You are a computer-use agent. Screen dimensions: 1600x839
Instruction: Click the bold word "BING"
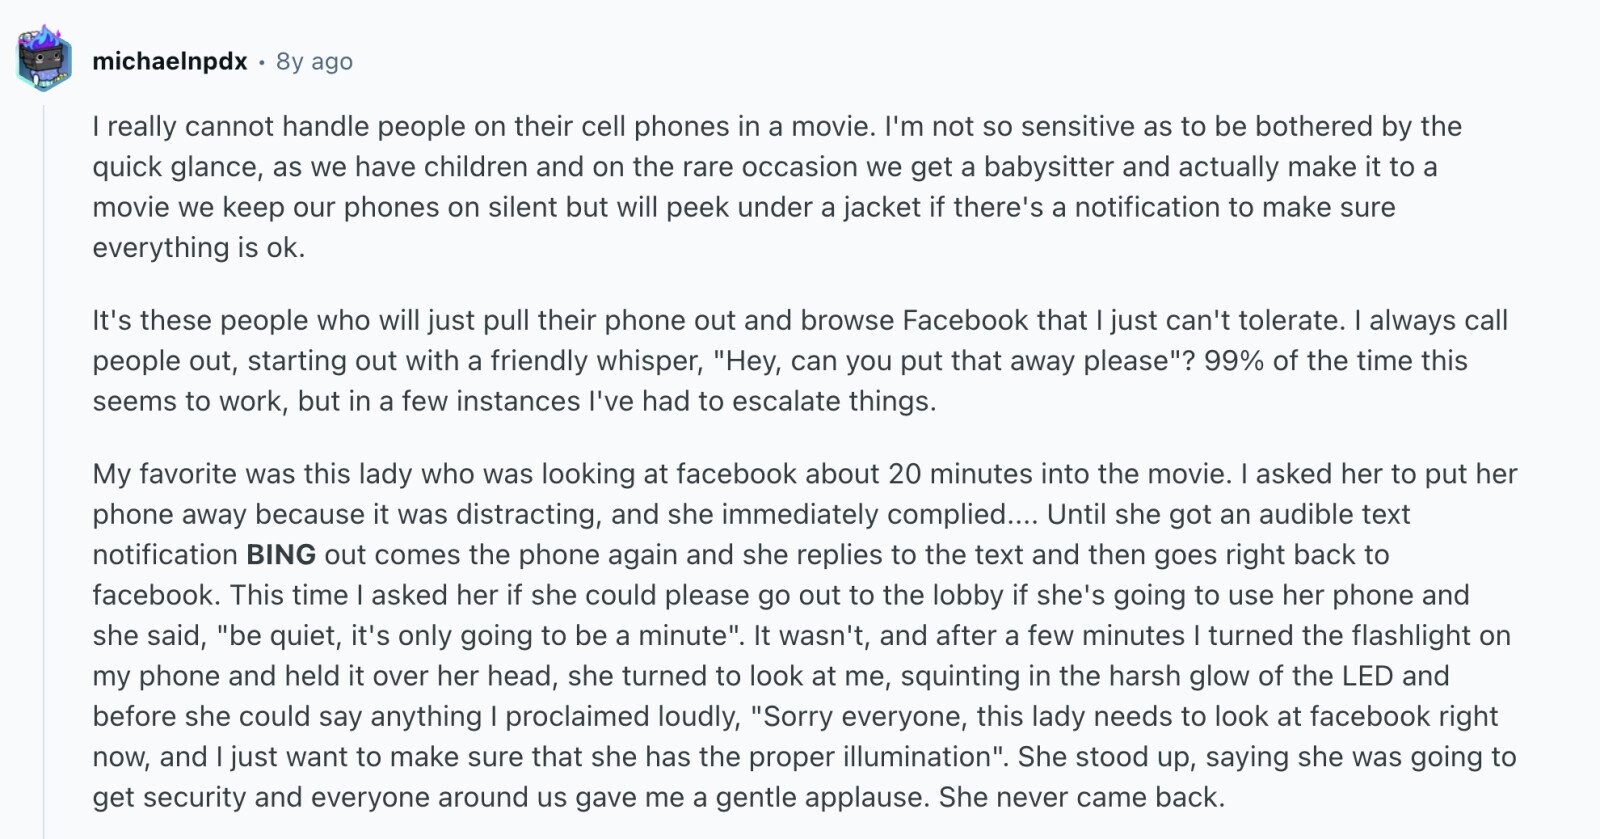[281, 554]
